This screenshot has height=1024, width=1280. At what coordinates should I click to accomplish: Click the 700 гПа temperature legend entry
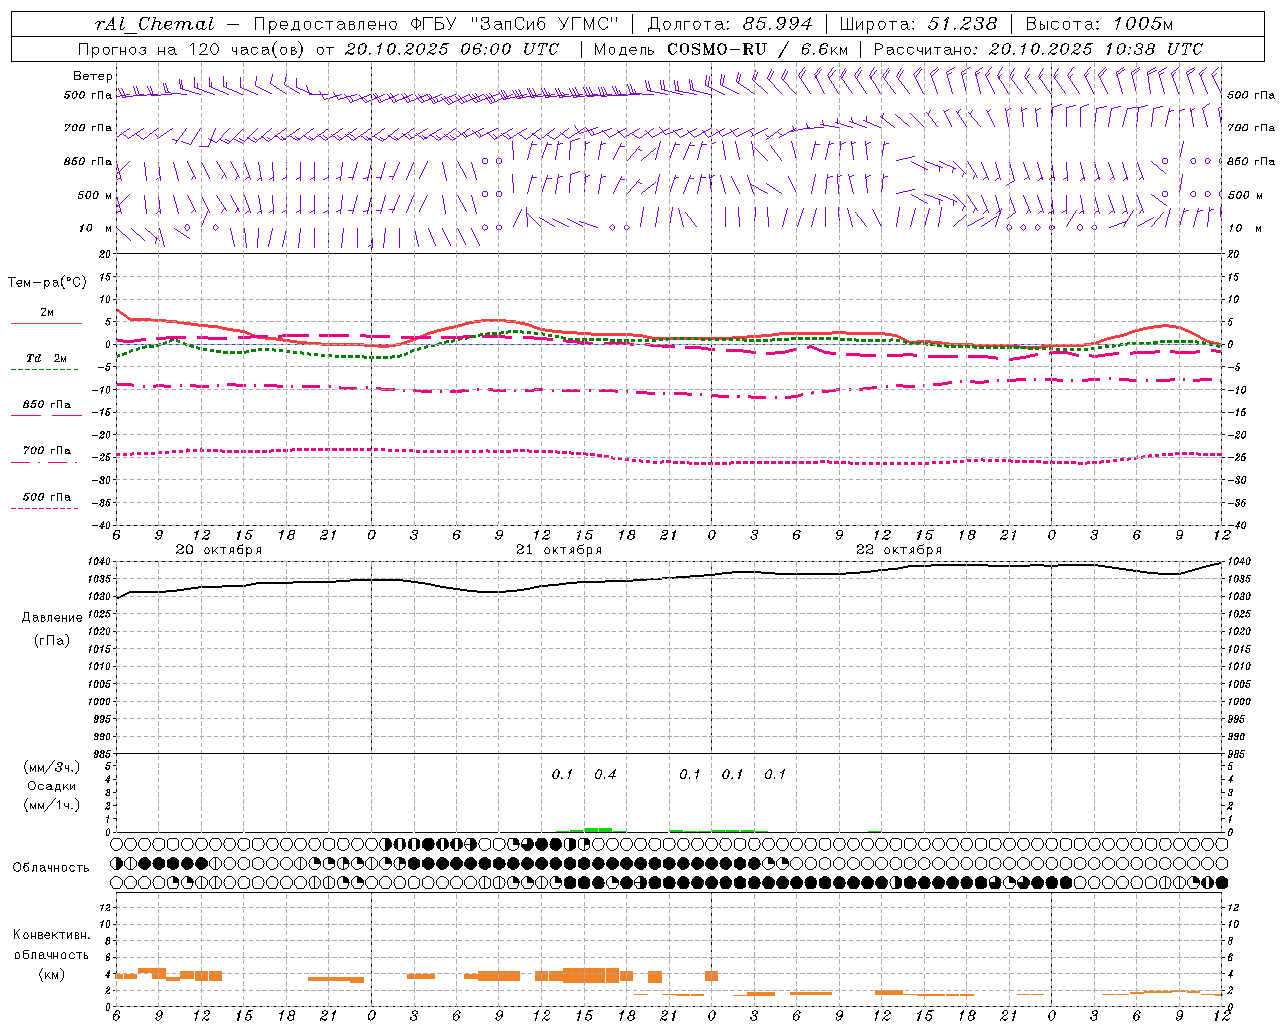(x=47, y=451)
